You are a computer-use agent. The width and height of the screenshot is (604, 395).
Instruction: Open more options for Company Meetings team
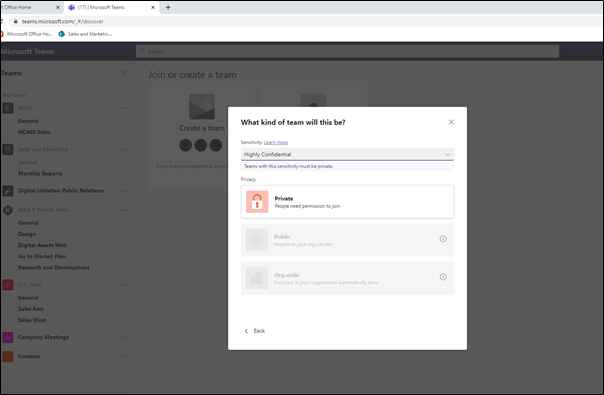[124, 337]
